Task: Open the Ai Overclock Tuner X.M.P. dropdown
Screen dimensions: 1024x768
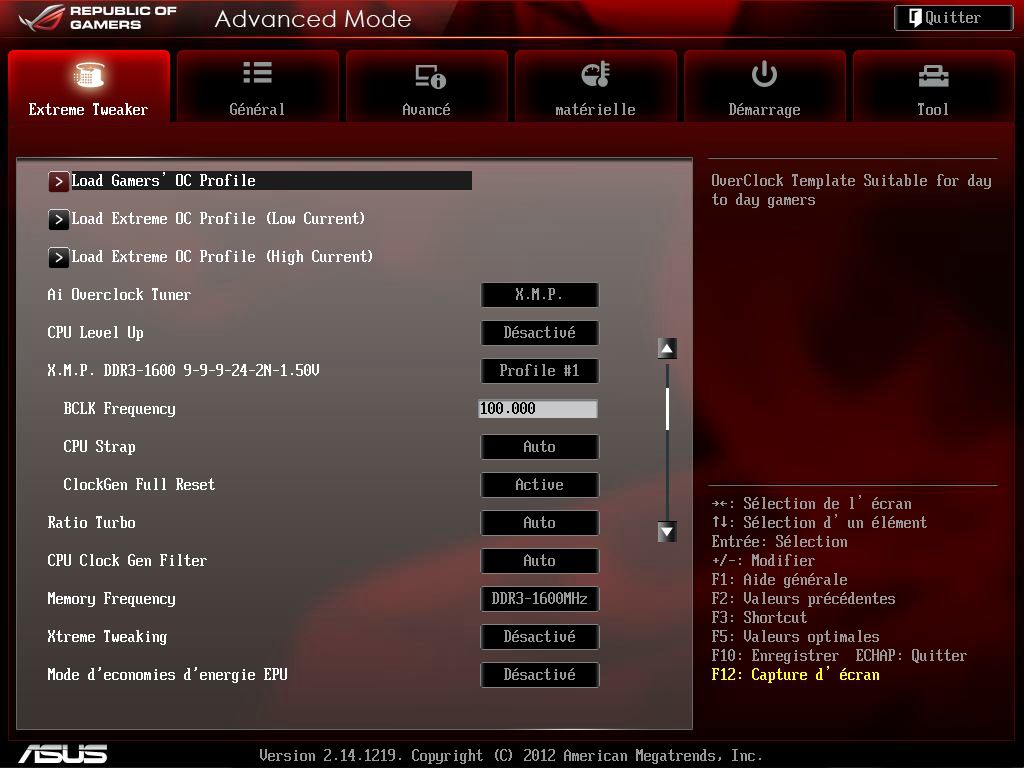Action: point(539,295)
